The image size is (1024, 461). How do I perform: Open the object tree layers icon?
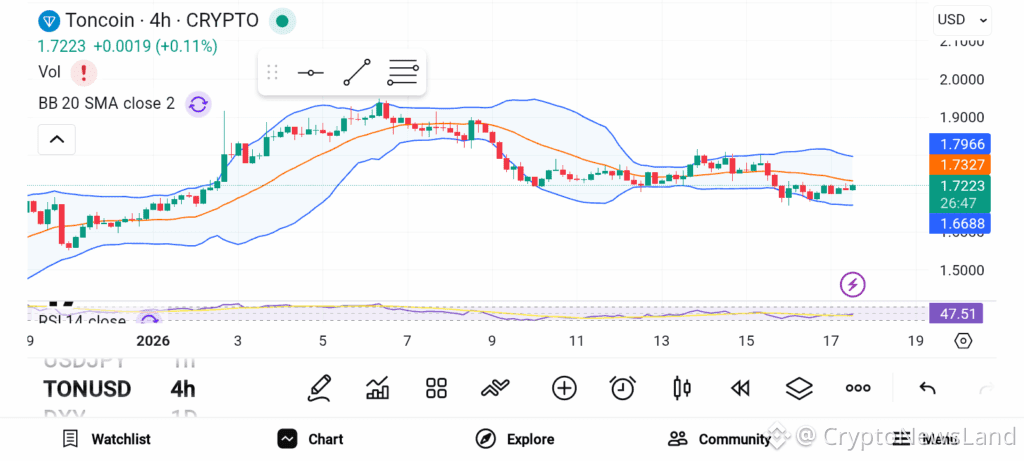pyautogui.click(x=799, y=388)
